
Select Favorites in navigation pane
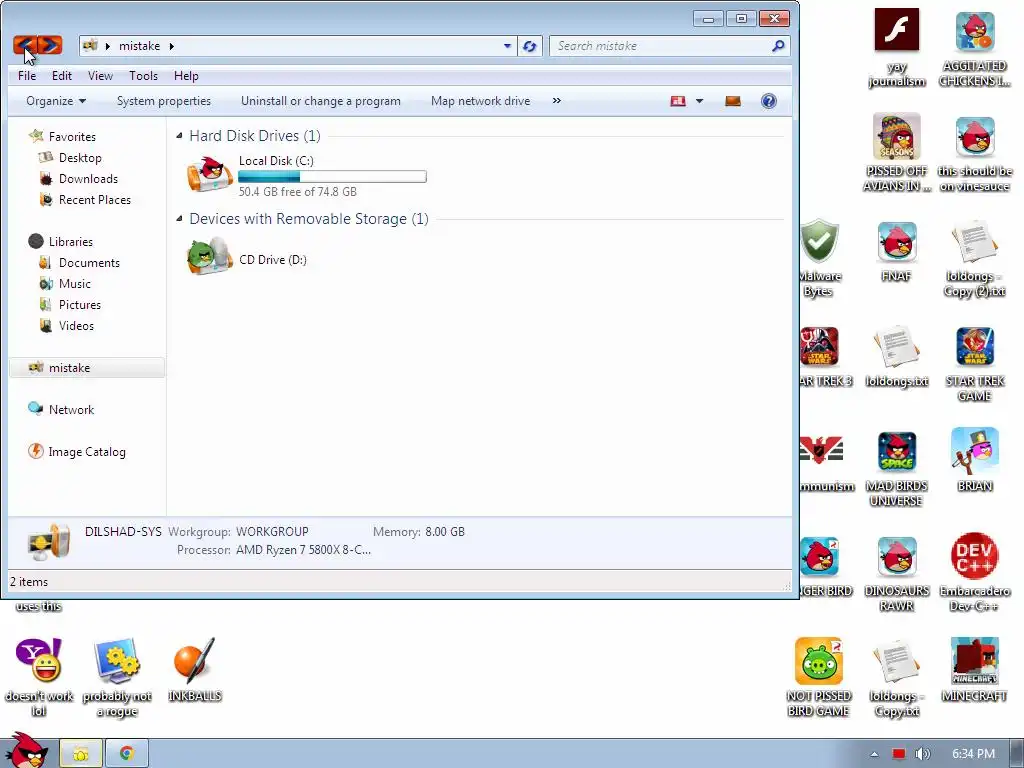(72, 136)
